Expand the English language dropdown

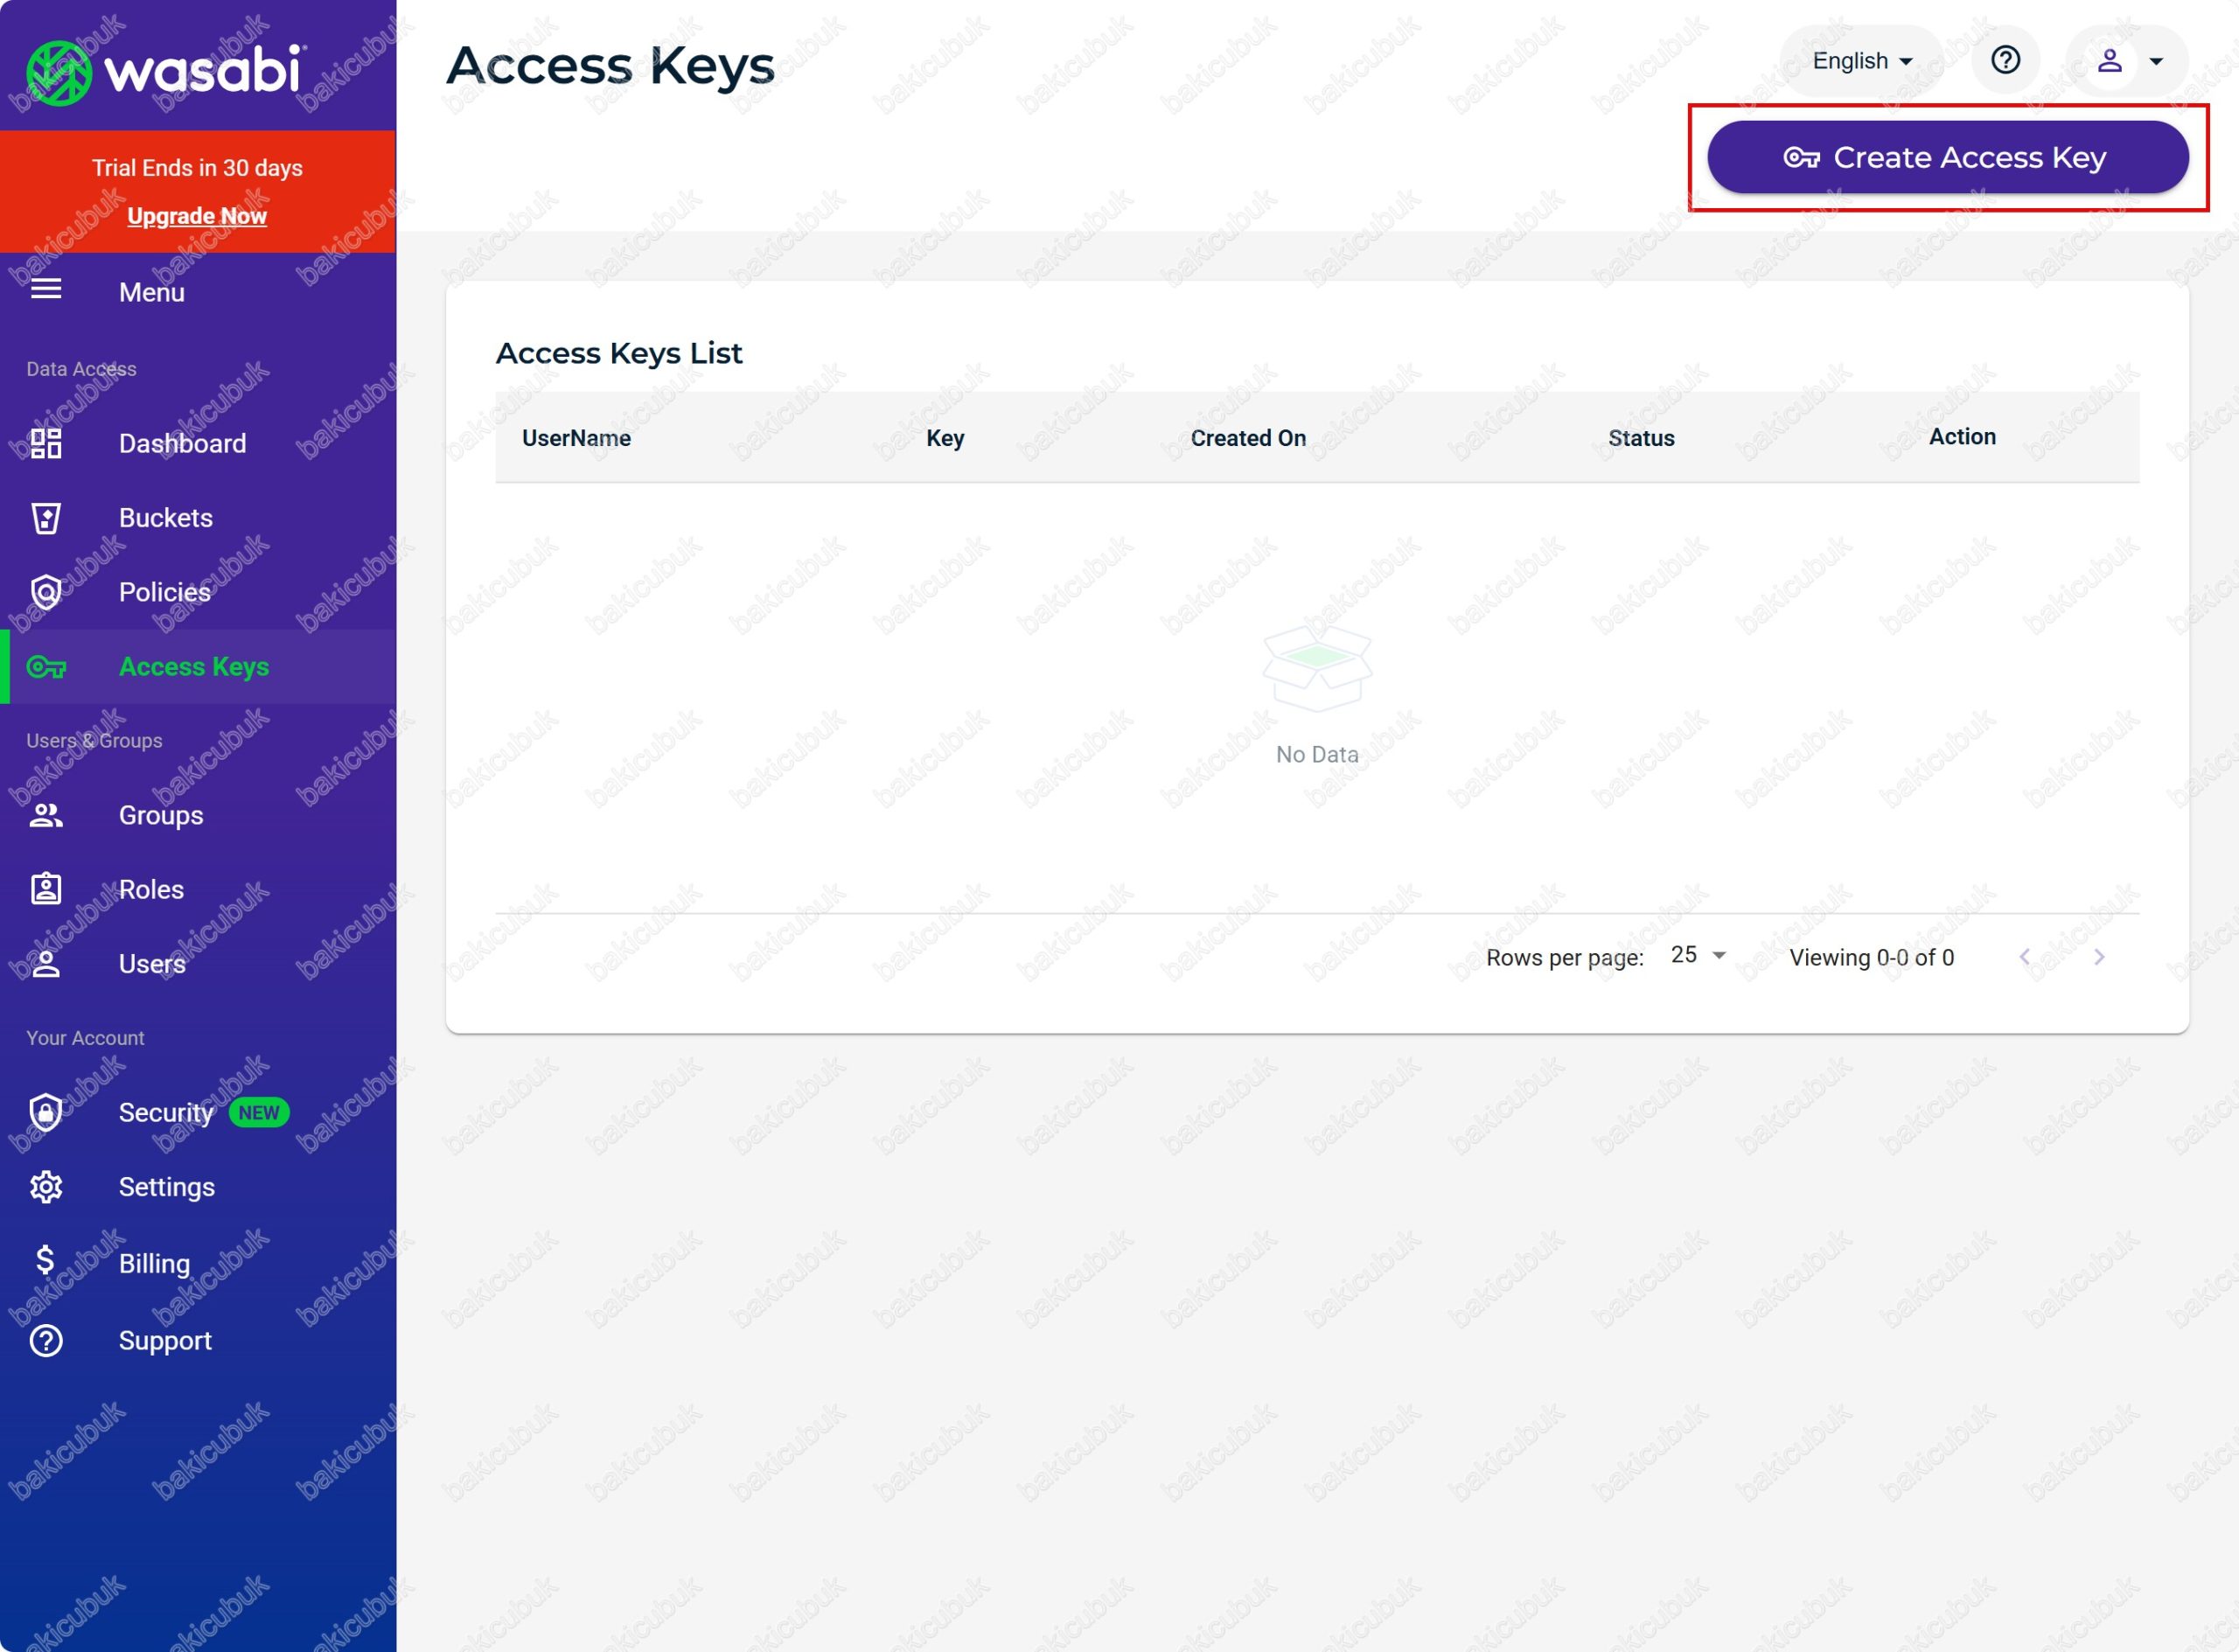point(1861,61)
